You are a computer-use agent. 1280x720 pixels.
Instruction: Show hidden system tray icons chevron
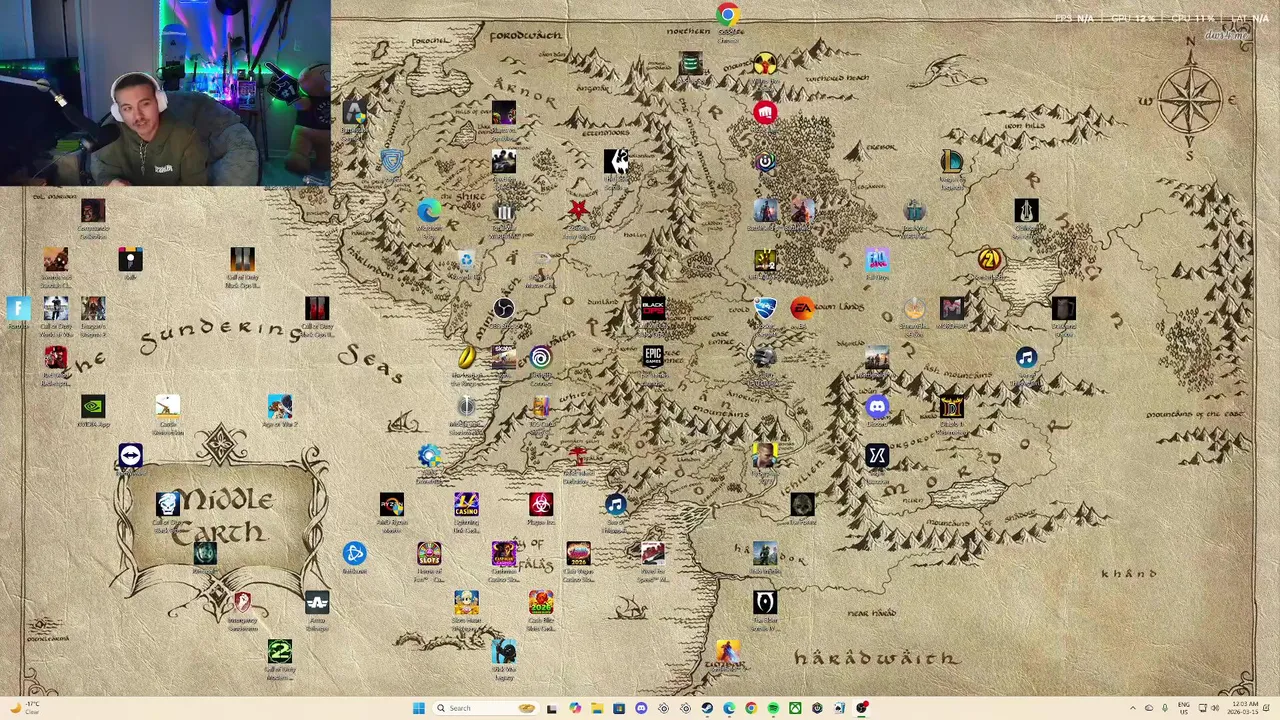click(1133, 708)
